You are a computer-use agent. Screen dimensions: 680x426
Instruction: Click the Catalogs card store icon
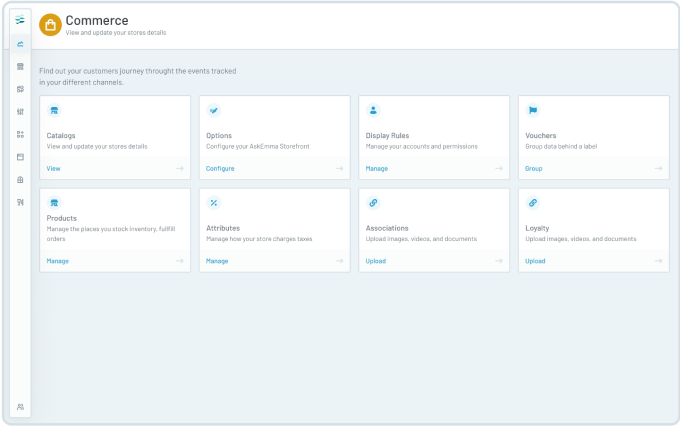(x=54, y=111)
